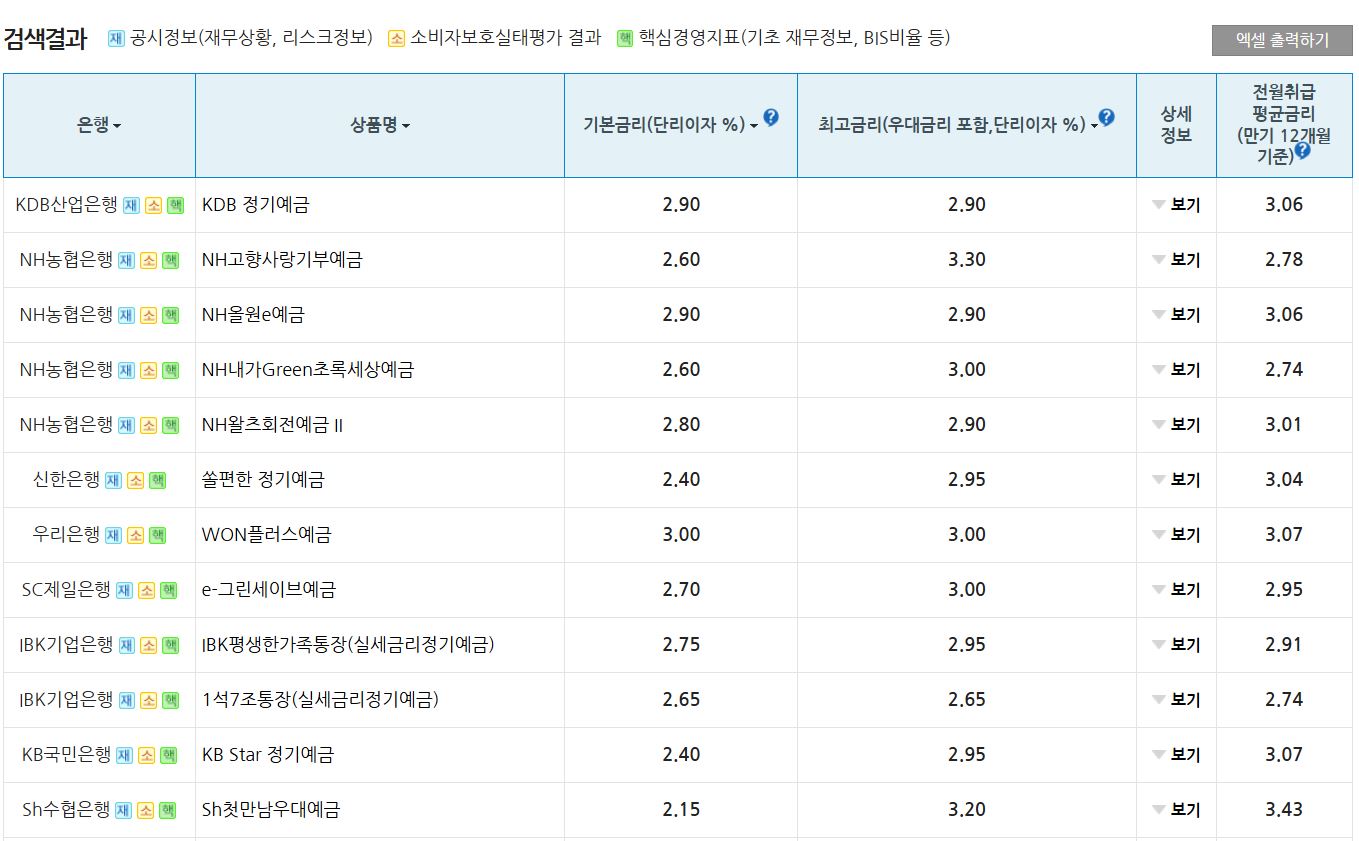Click 소 icon in 1석7조통장 row
1359x841 pixels.
(x=148, y=700)
